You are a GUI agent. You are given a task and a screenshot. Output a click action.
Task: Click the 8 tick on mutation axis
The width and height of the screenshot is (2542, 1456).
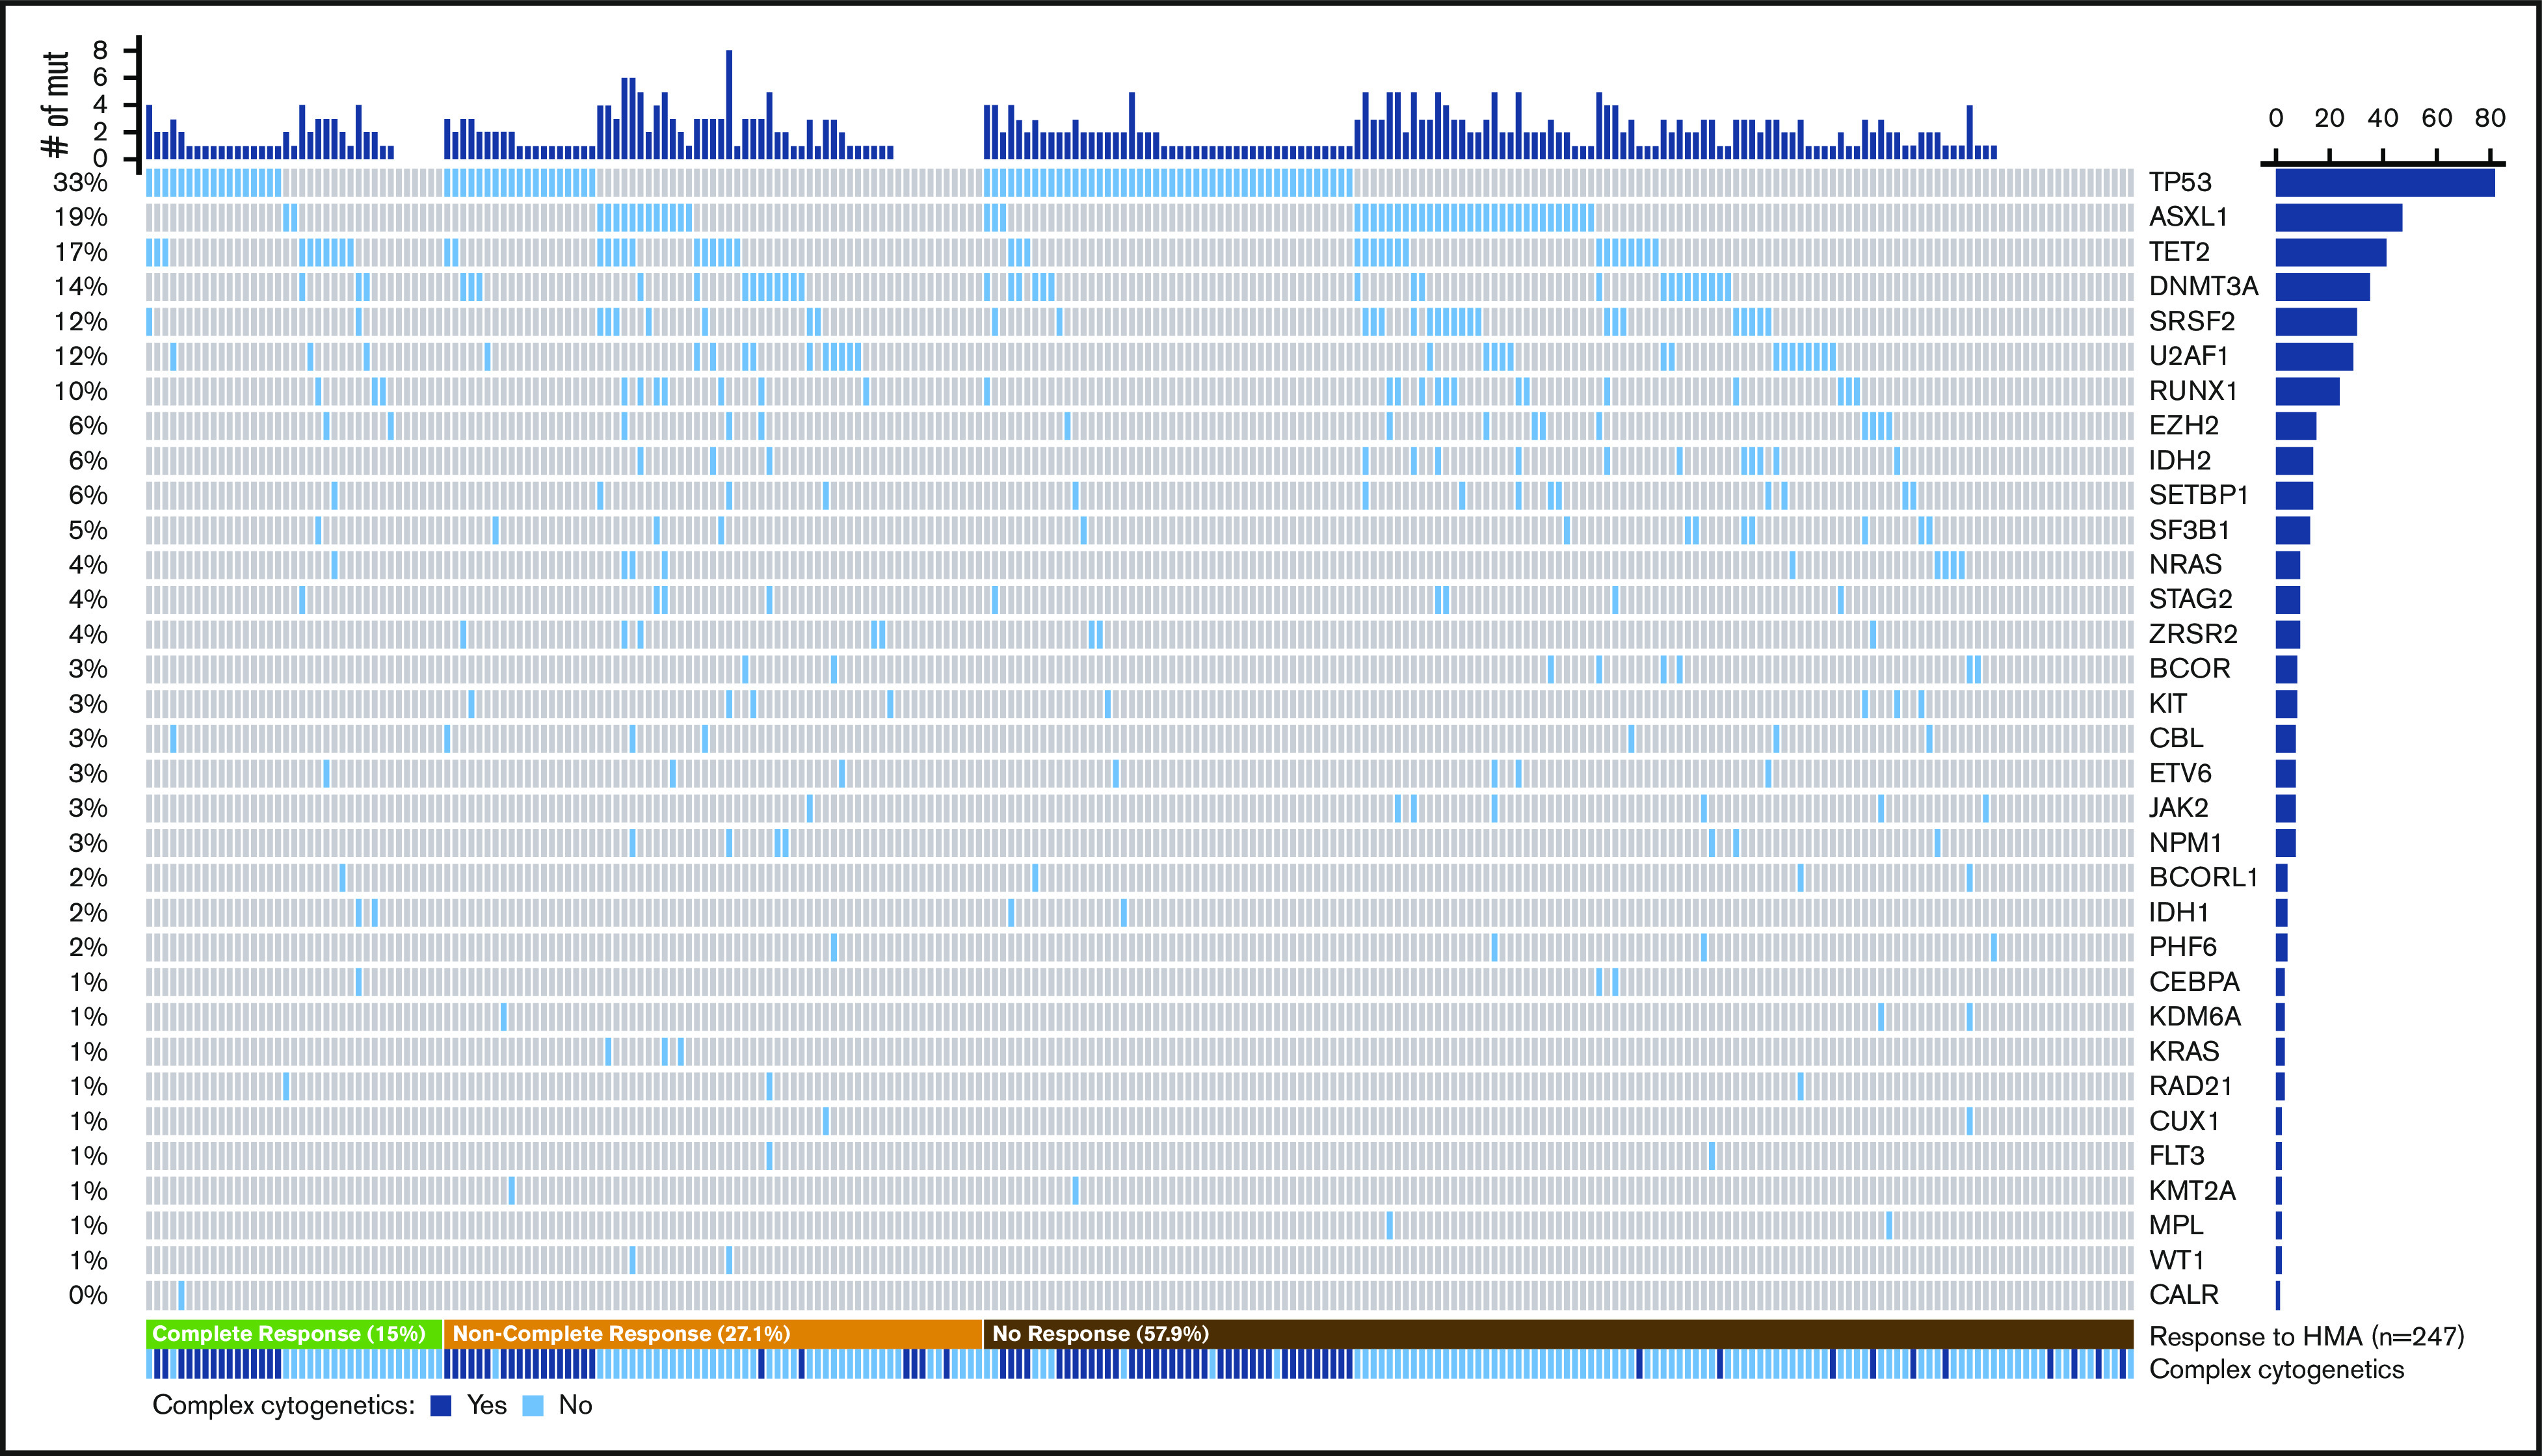[x=100, y=50]
